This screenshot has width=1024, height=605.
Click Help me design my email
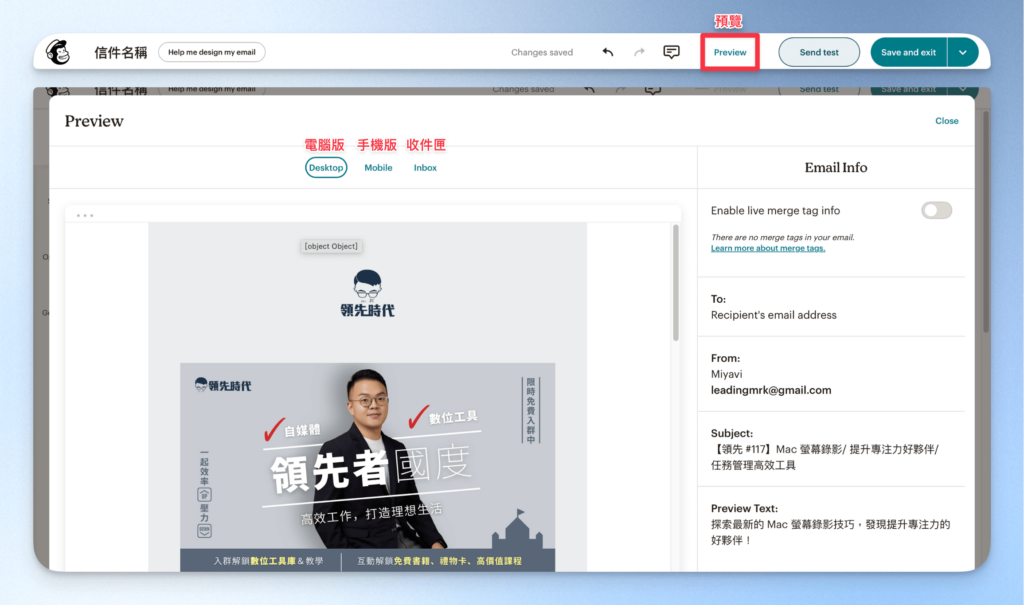pos(212,52)
